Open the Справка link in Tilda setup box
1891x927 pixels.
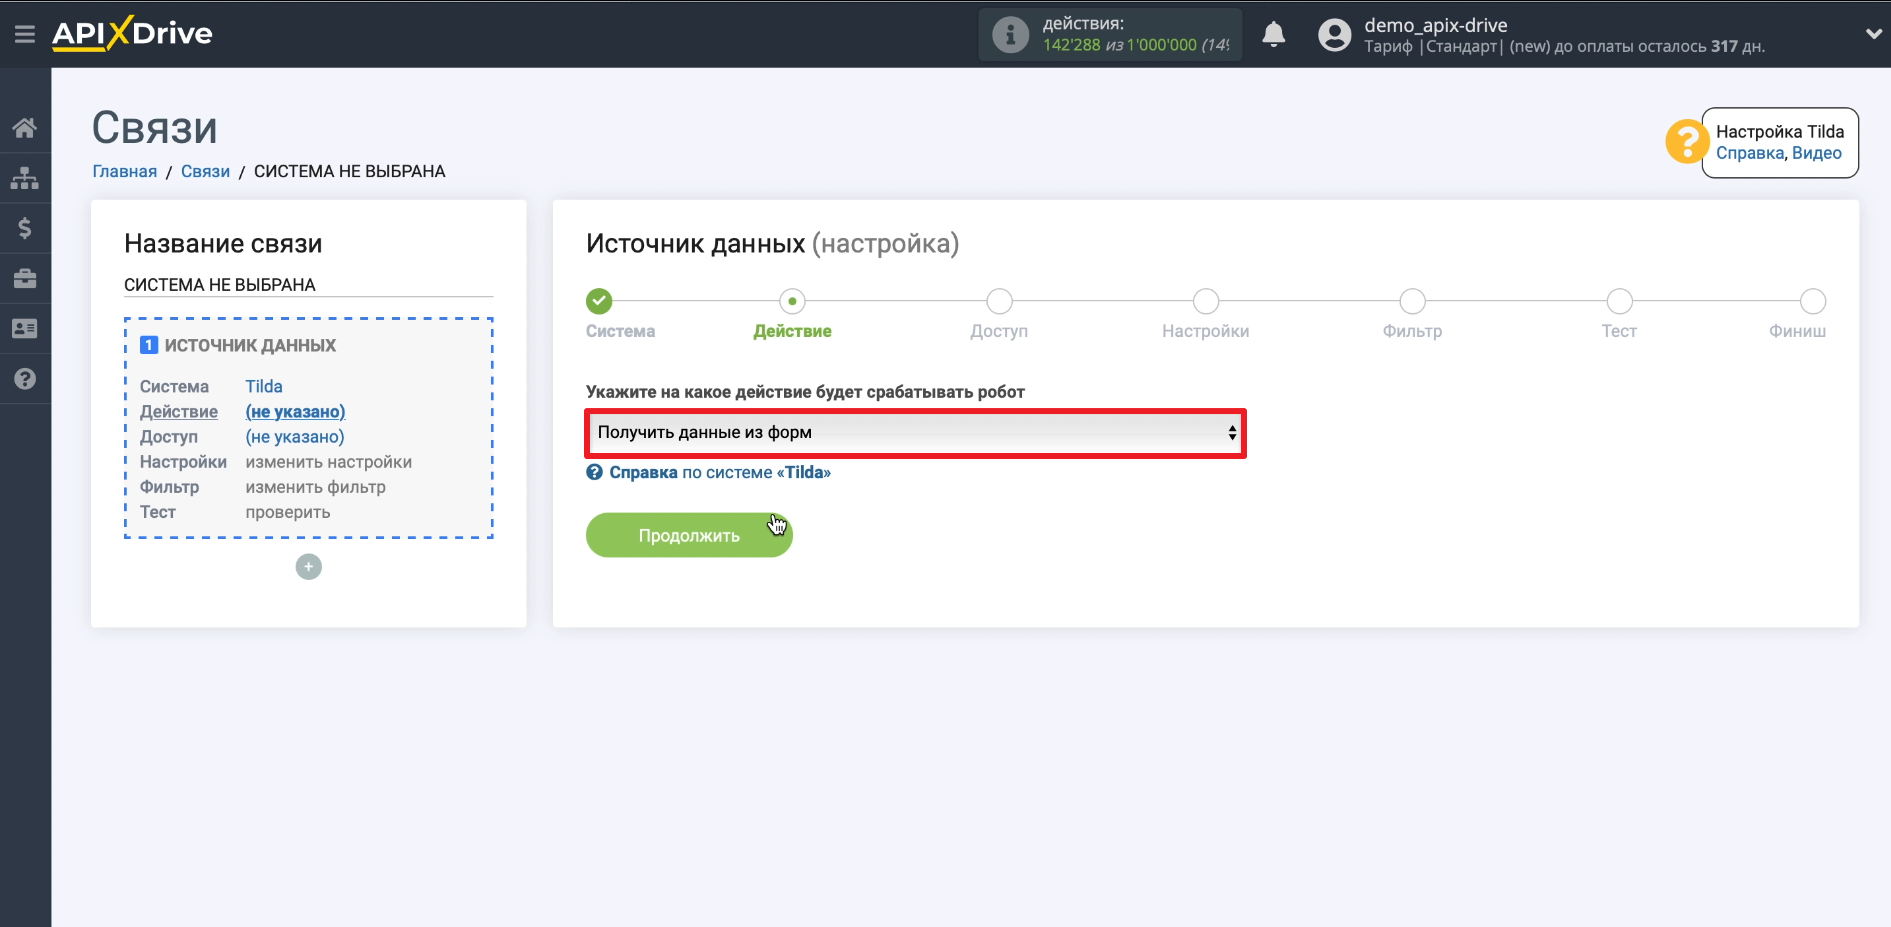(x=1750, y=153)
